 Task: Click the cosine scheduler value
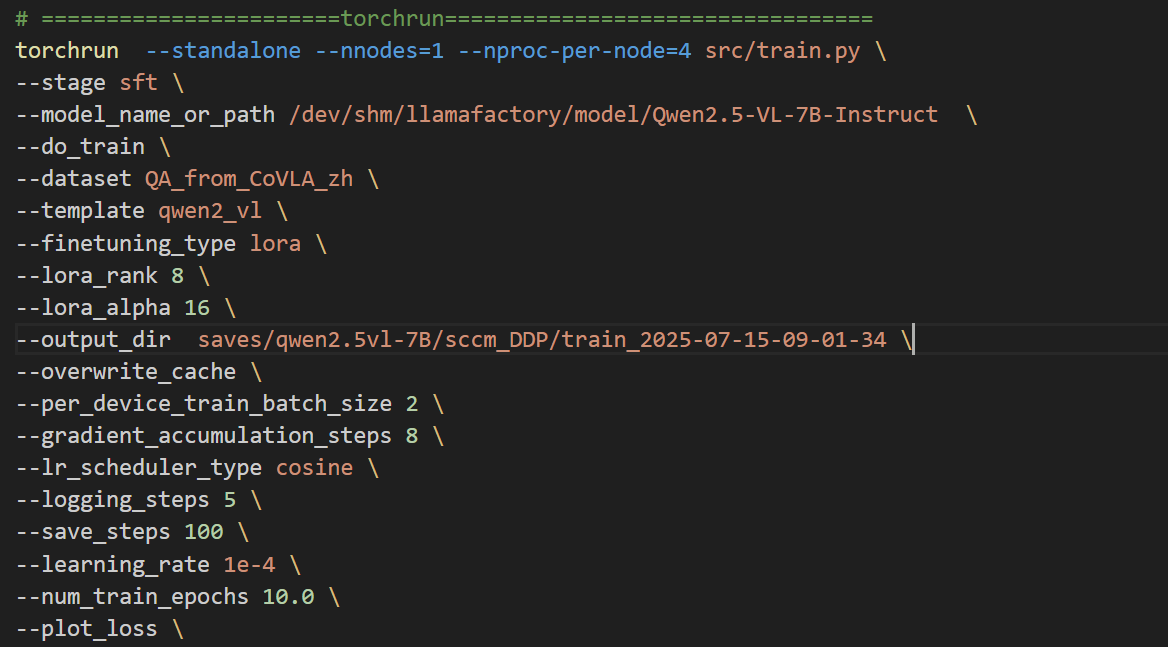314,468
